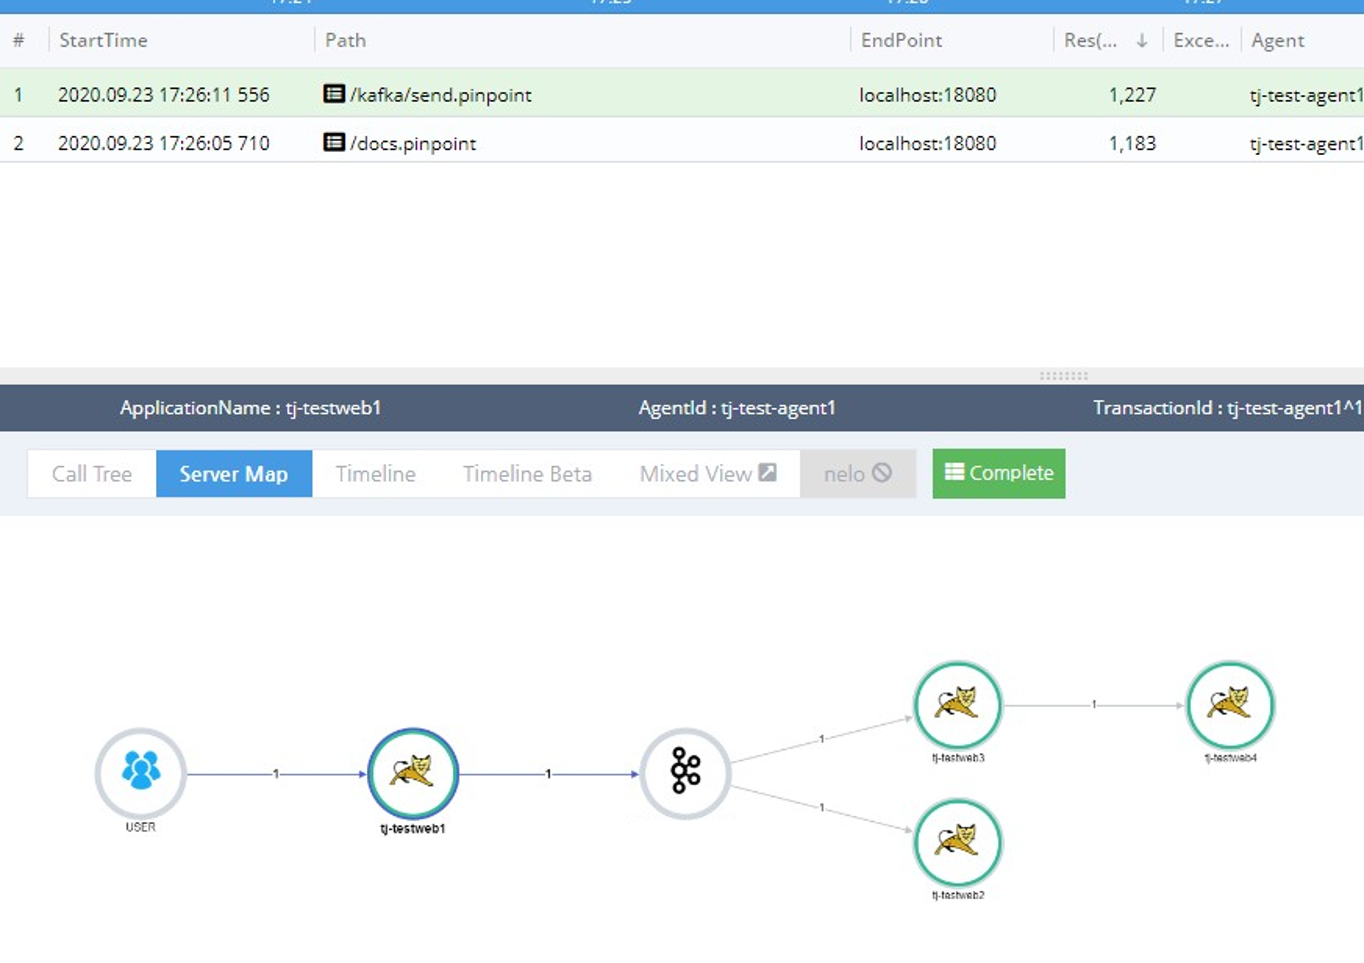The image size is (1364, 963).
Task: Click row number 1 cell
Action: [18, 95]
